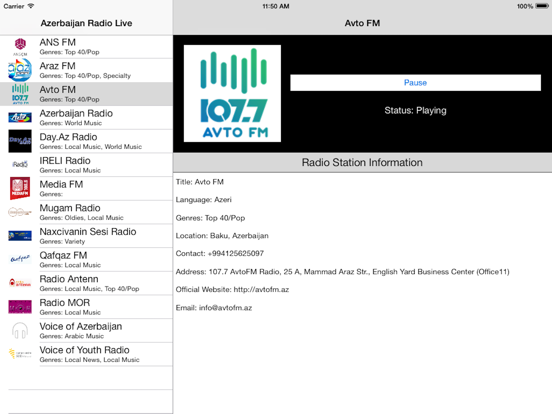Click the Voice of Azerbaijan headphones icon

pyautogui.click(x=20, y=330)
